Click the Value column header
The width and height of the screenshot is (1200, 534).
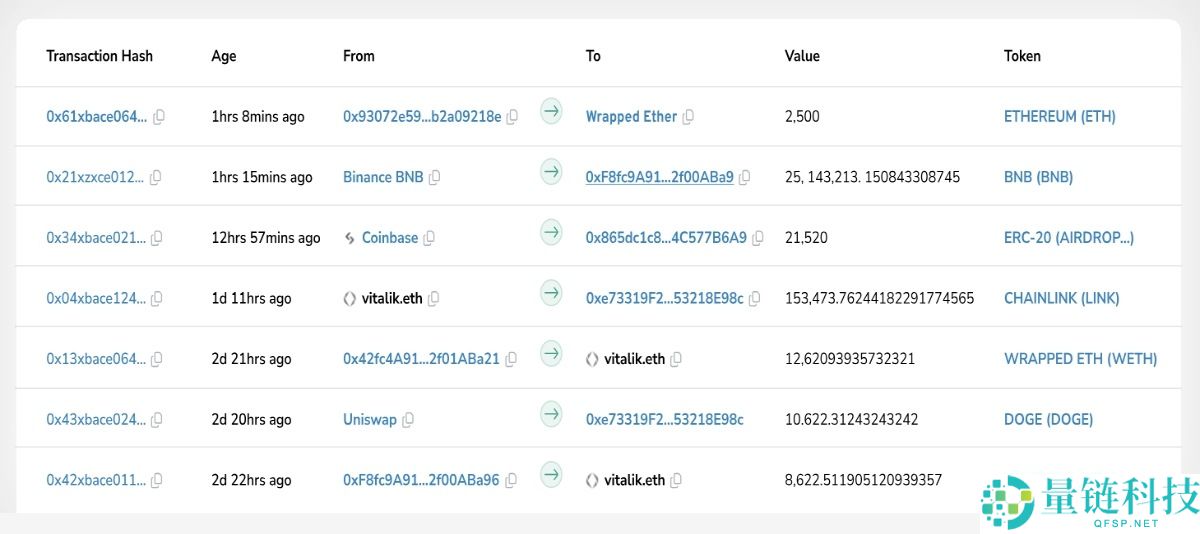802,56
